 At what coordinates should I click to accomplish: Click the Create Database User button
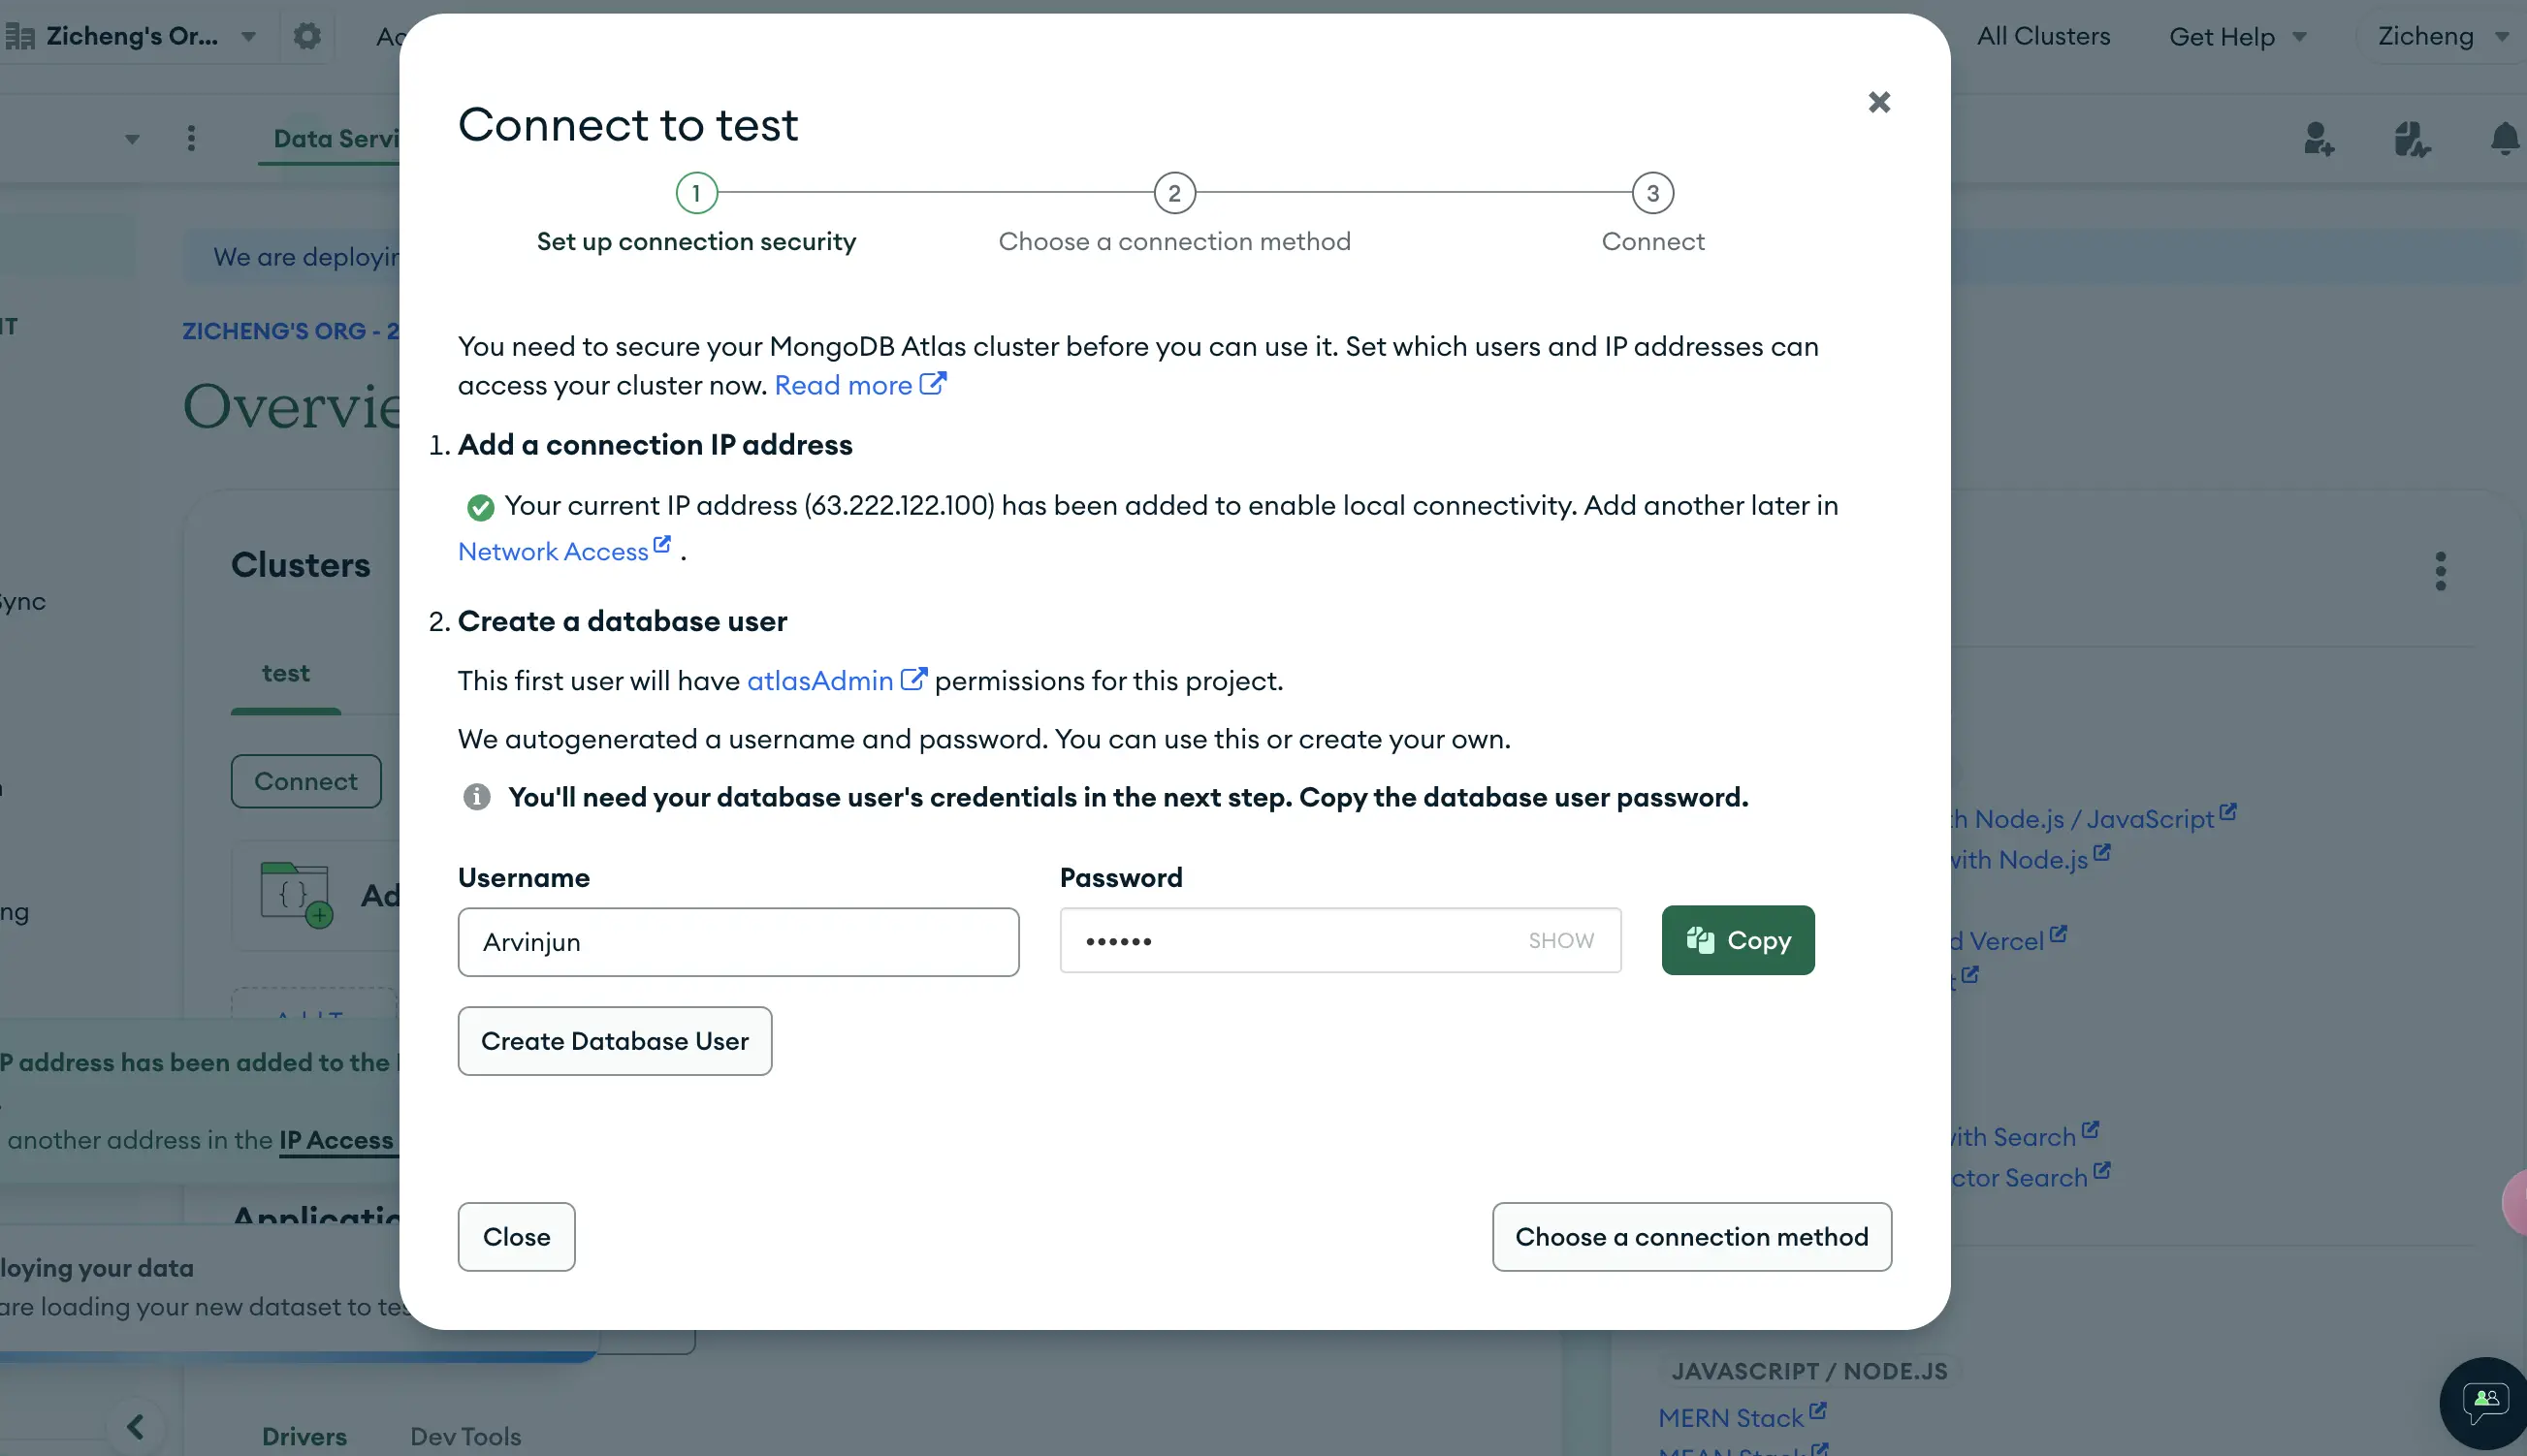tap(615, 1039)
